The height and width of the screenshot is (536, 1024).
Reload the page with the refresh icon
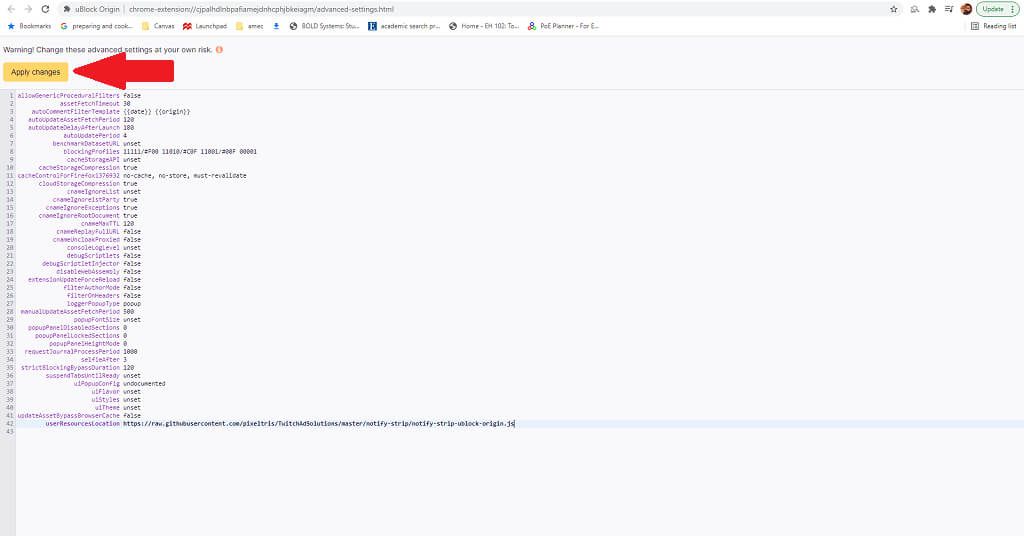(x=45, y=9)
